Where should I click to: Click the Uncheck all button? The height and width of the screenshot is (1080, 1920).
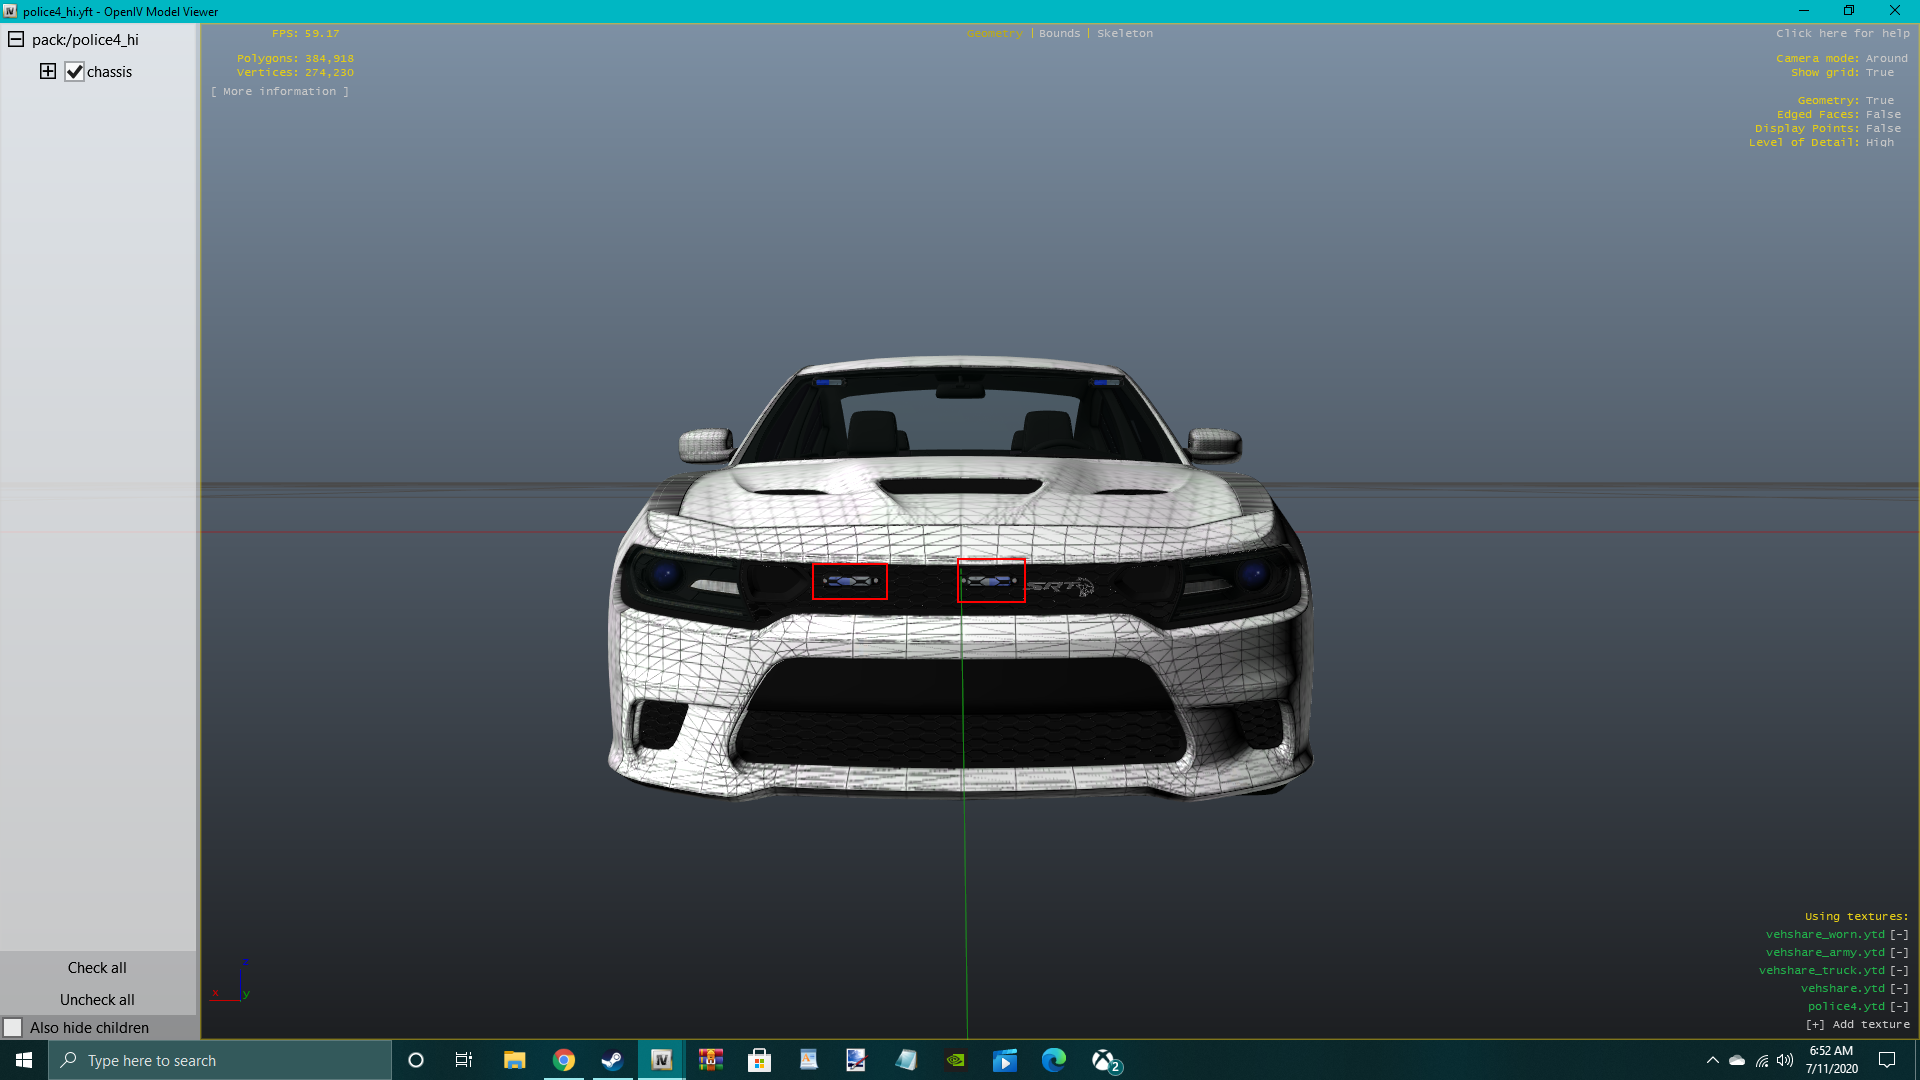pyautogui.click(x=97, y=999)
